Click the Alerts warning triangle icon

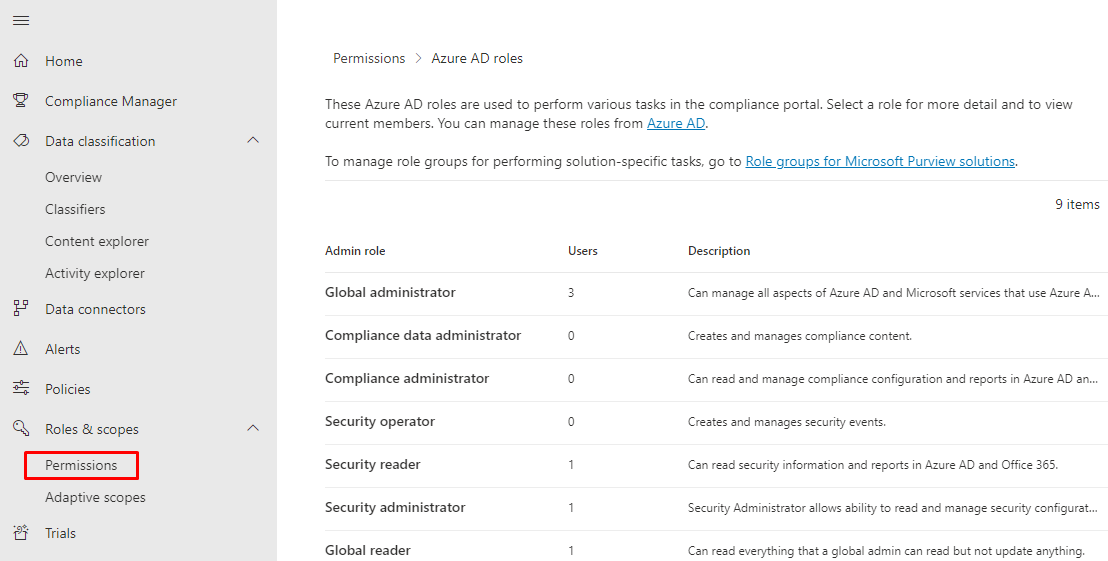pyautogui.click(x=21, y=349)
